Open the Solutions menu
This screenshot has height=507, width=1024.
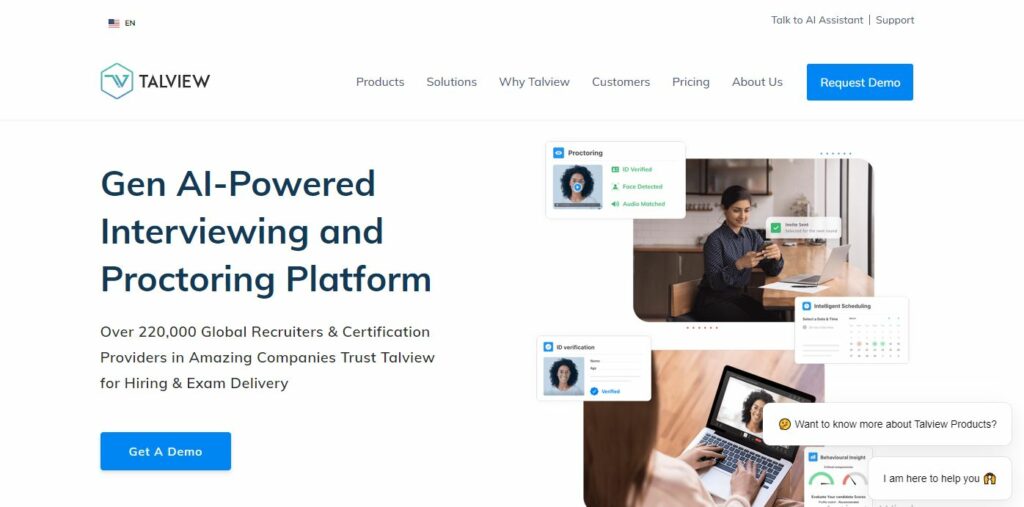pos(451,82)
